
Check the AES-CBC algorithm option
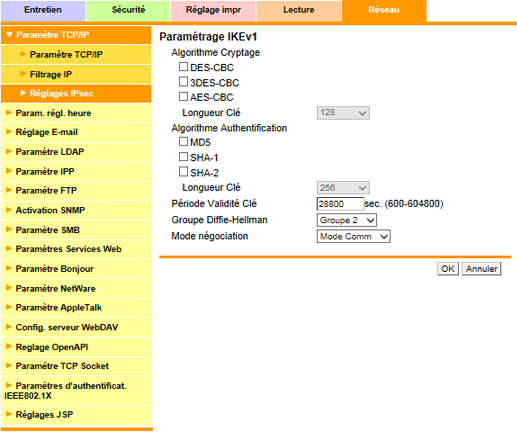coord(183,96)
